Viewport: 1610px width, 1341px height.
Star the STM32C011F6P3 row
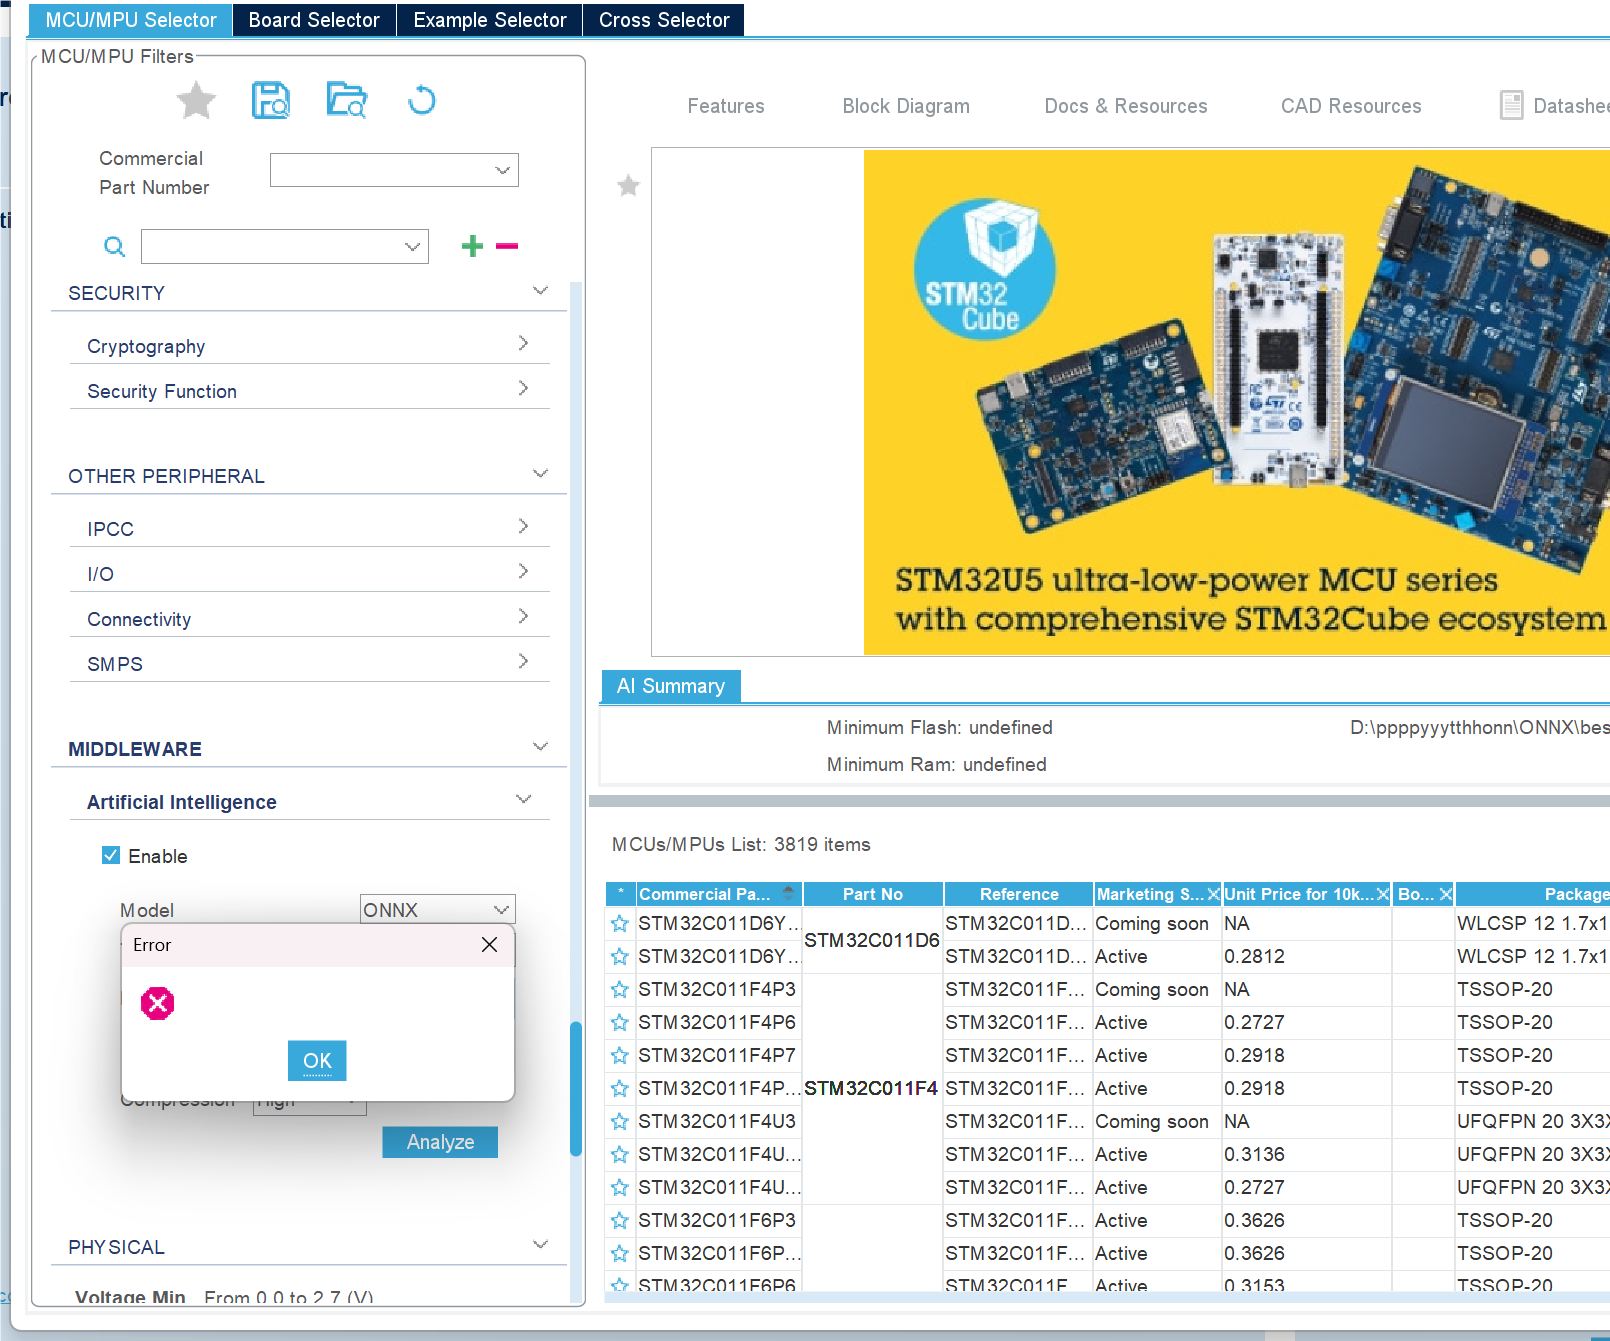tap(620, 1221)
